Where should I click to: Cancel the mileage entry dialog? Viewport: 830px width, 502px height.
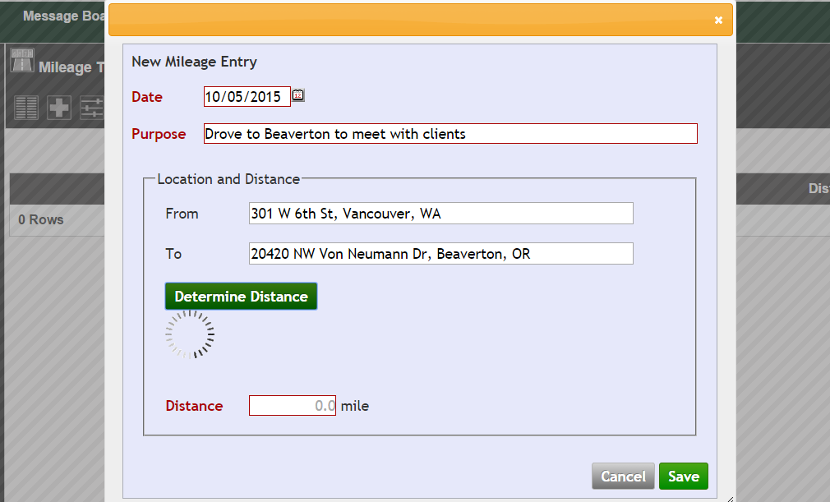(623, 477)
